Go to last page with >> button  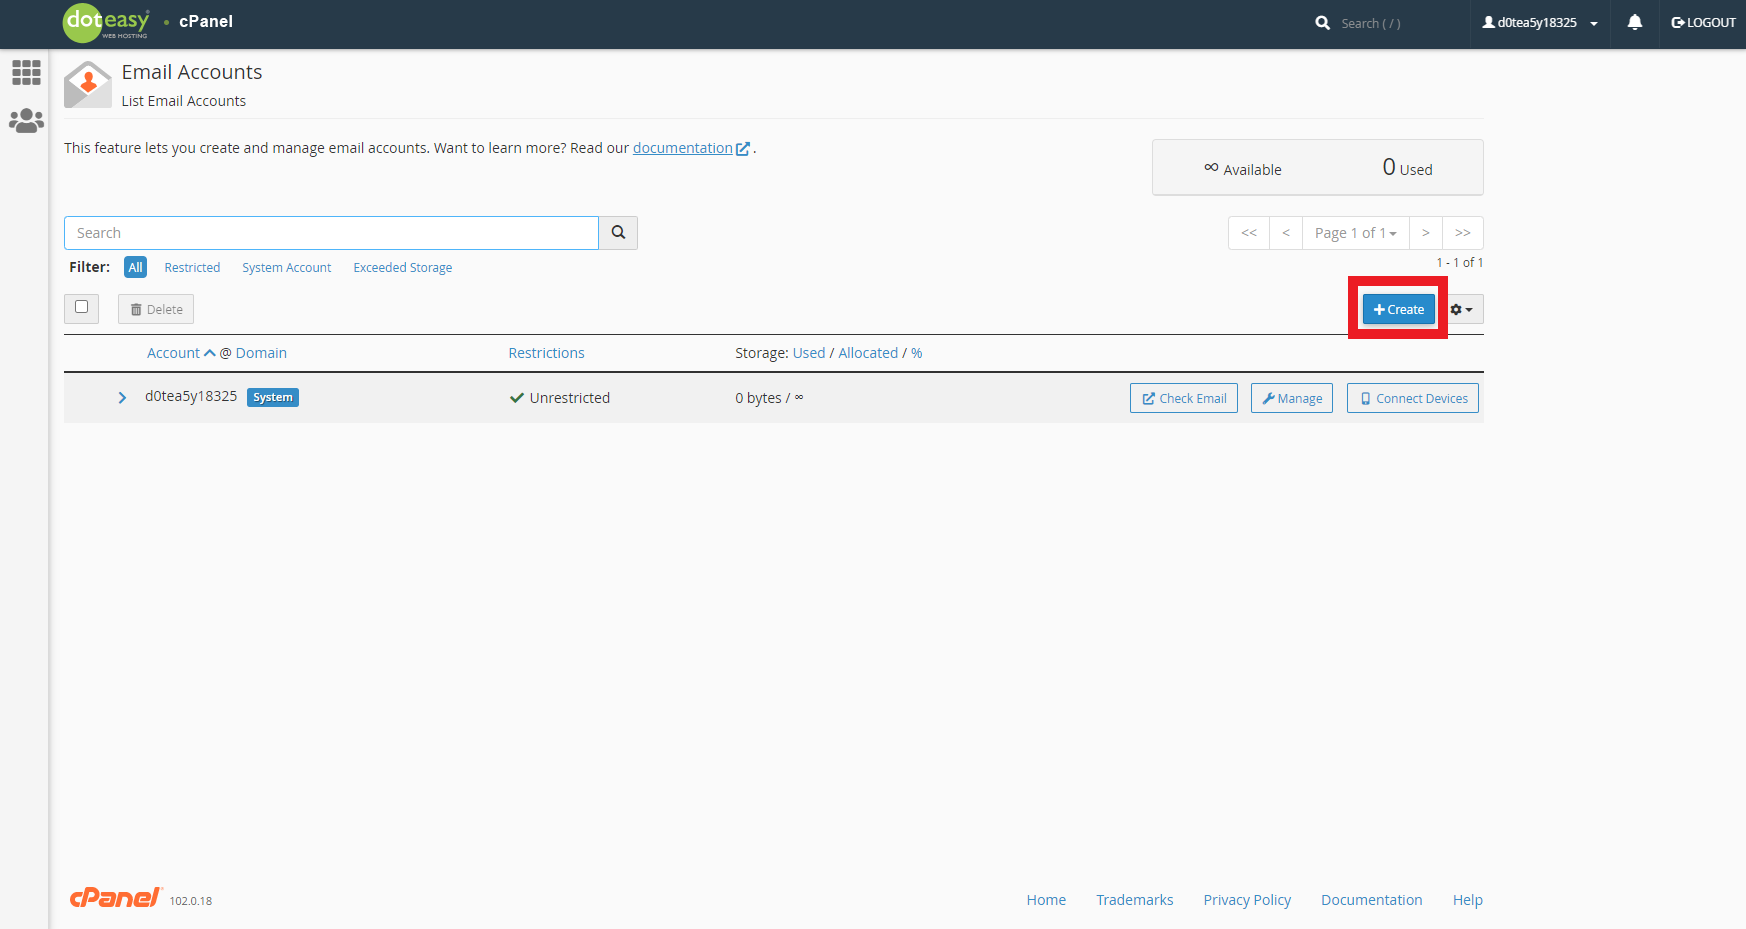pyautogui.click(x=1463, y=233)
